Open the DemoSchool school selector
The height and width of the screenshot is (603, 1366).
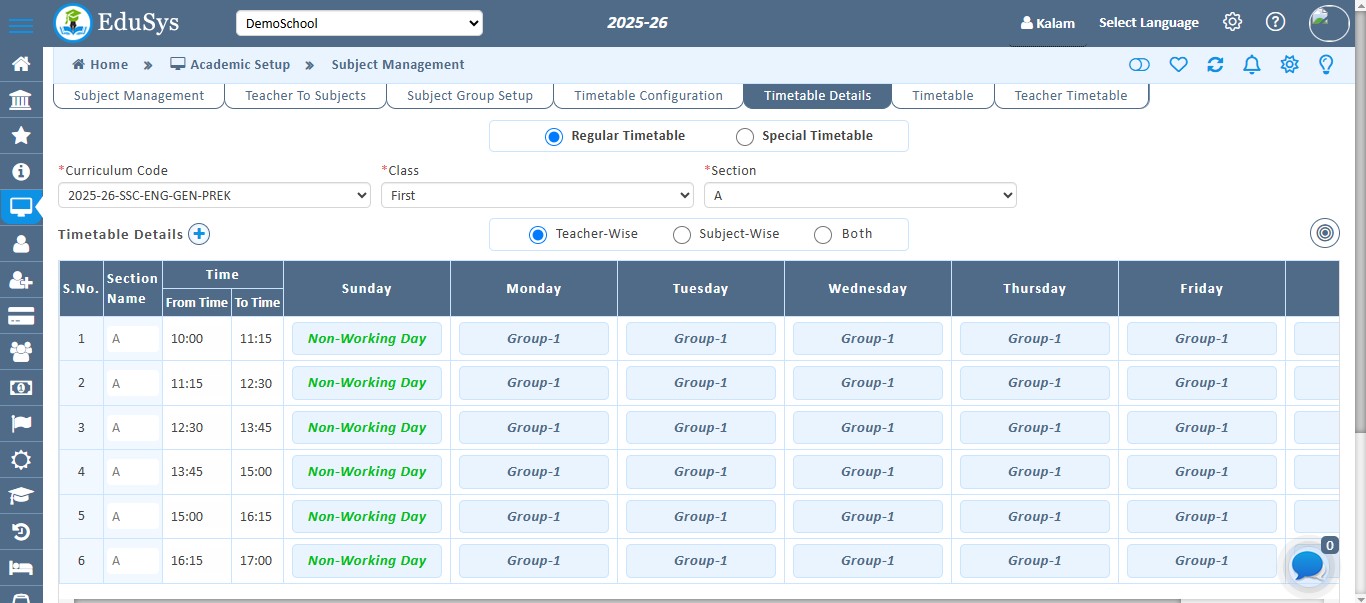click(359, 22)
